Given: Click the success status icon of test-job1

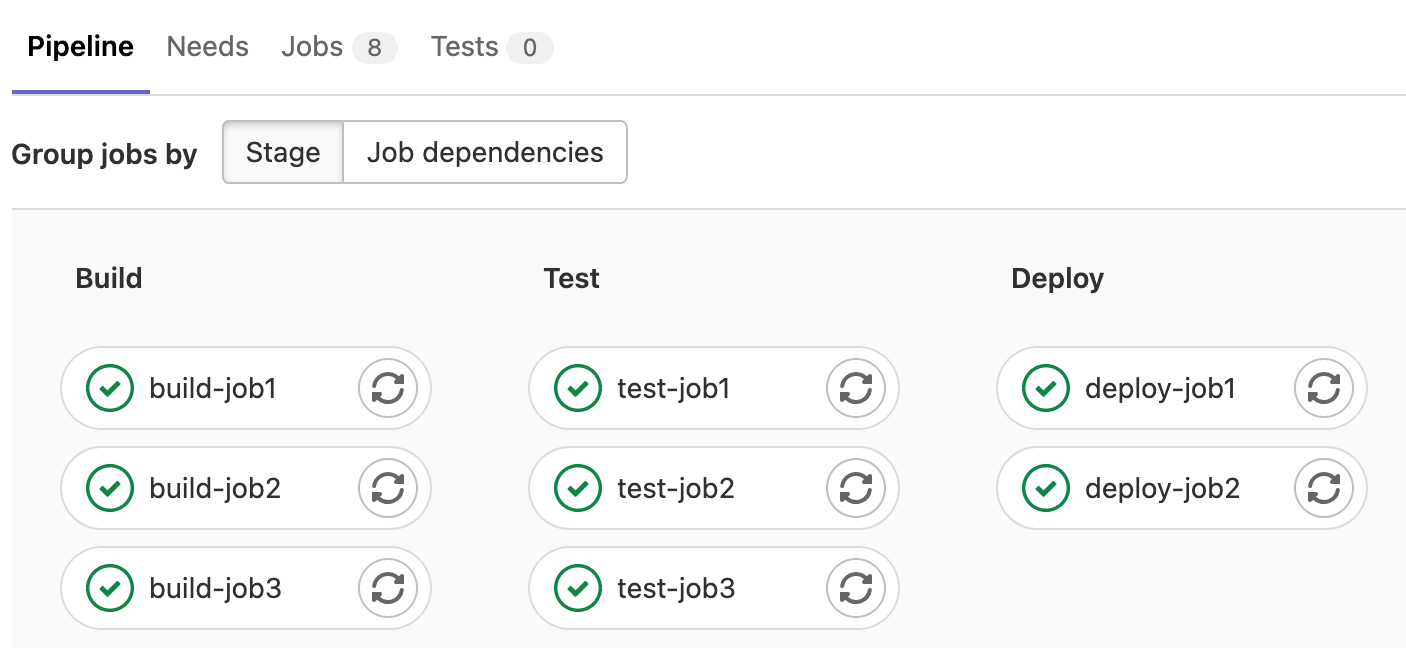Looking at the screenshot, I should 578,388.
